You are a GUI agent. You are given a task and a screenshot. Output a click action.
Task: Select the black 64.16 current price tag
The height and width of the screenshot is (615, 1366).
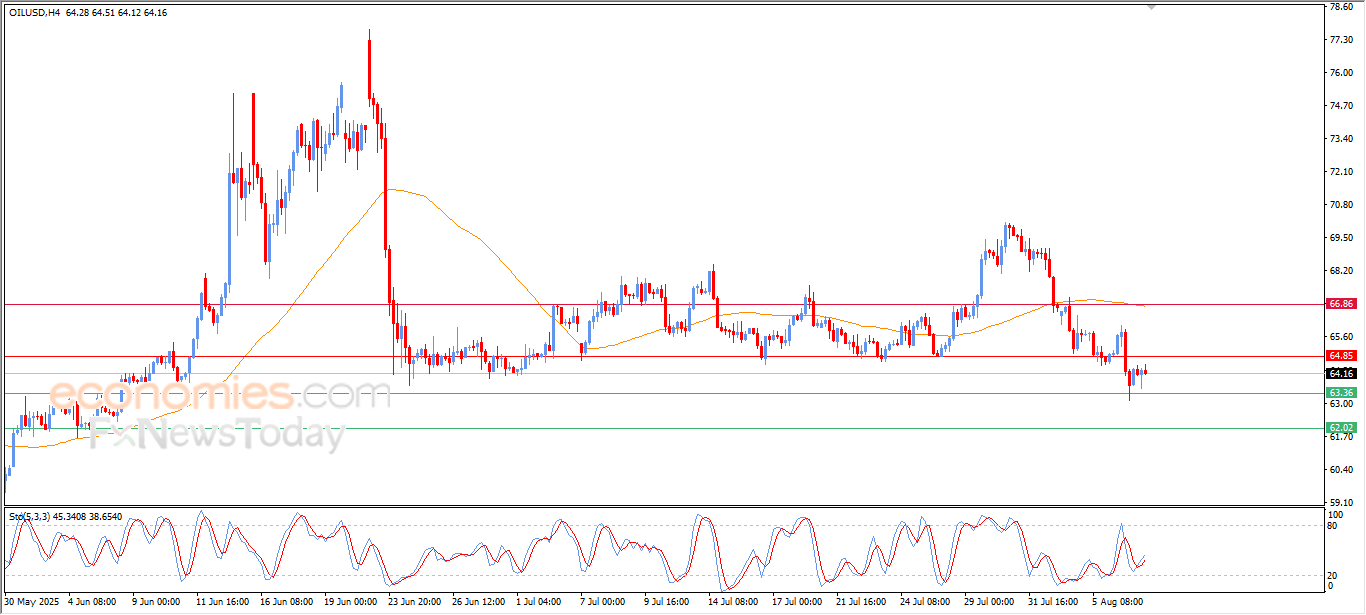pyautogui.click(x=1341, y=374)
